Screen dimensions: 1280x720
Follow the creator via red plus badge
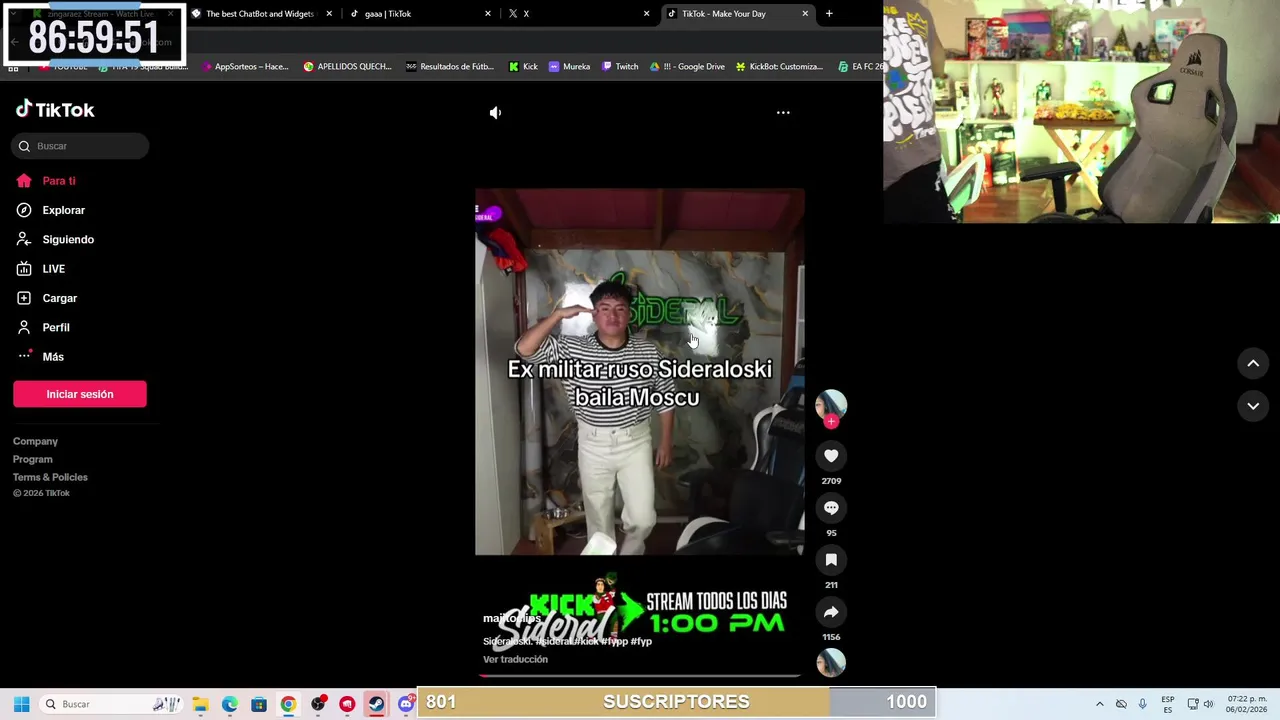[831, 421]
